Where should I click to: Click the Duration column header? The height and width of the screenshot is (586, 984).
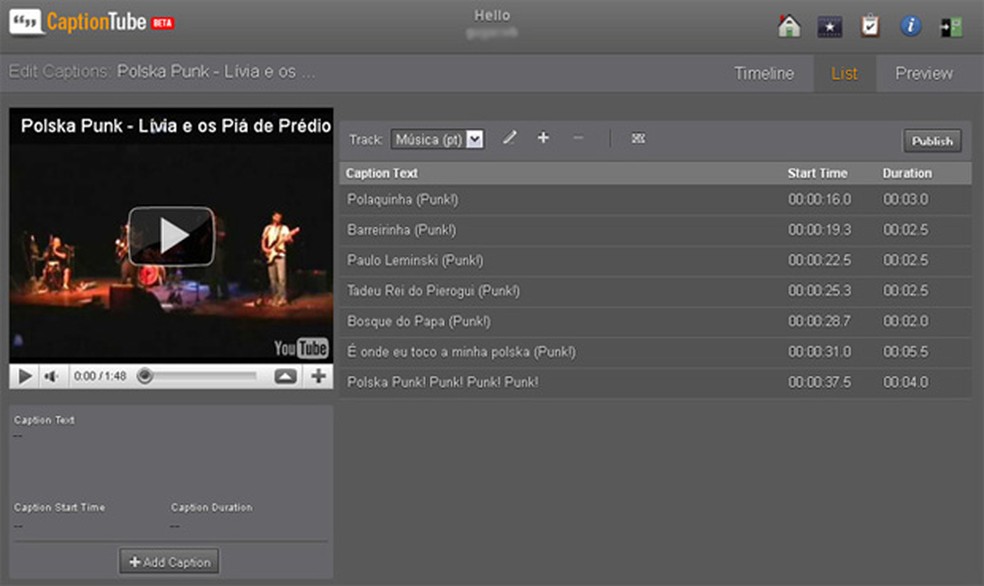907,173
